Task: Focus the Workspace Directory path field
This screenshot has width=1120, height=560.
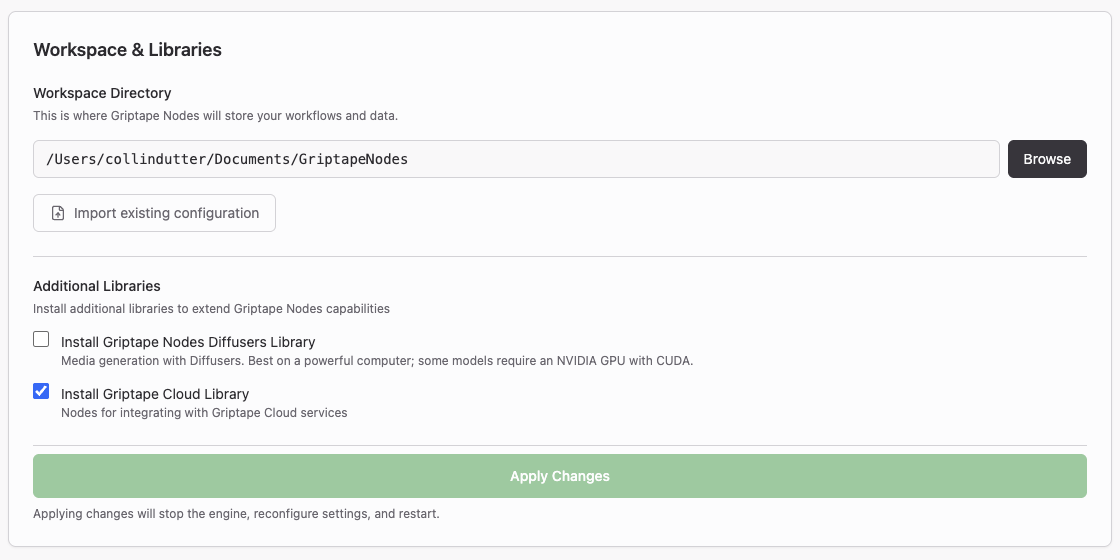Action: [516, 159]
